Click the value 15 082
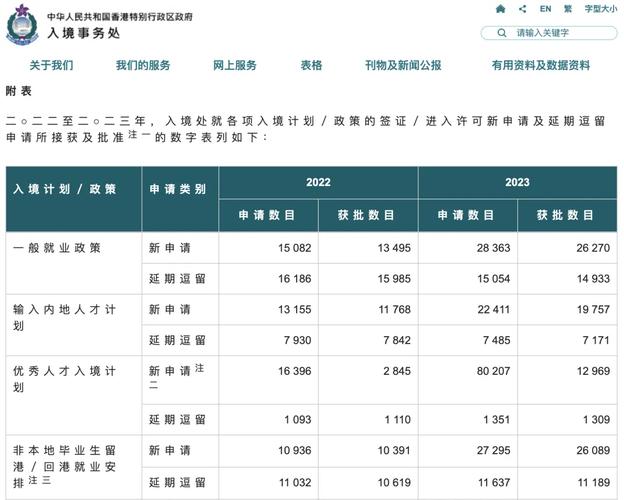 click(x=294, y=248)
